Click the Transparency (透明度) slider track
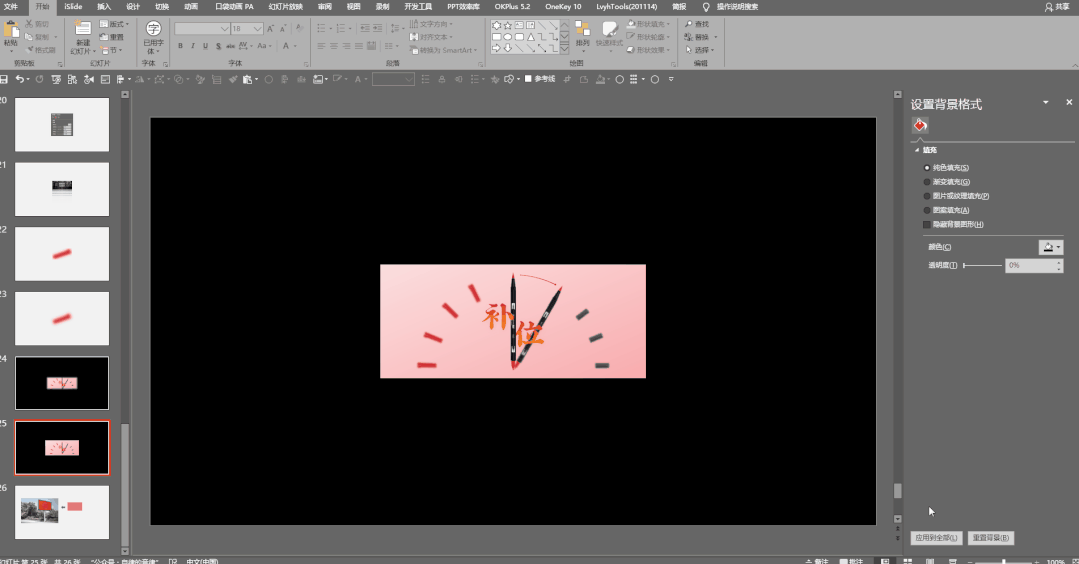 983,265
